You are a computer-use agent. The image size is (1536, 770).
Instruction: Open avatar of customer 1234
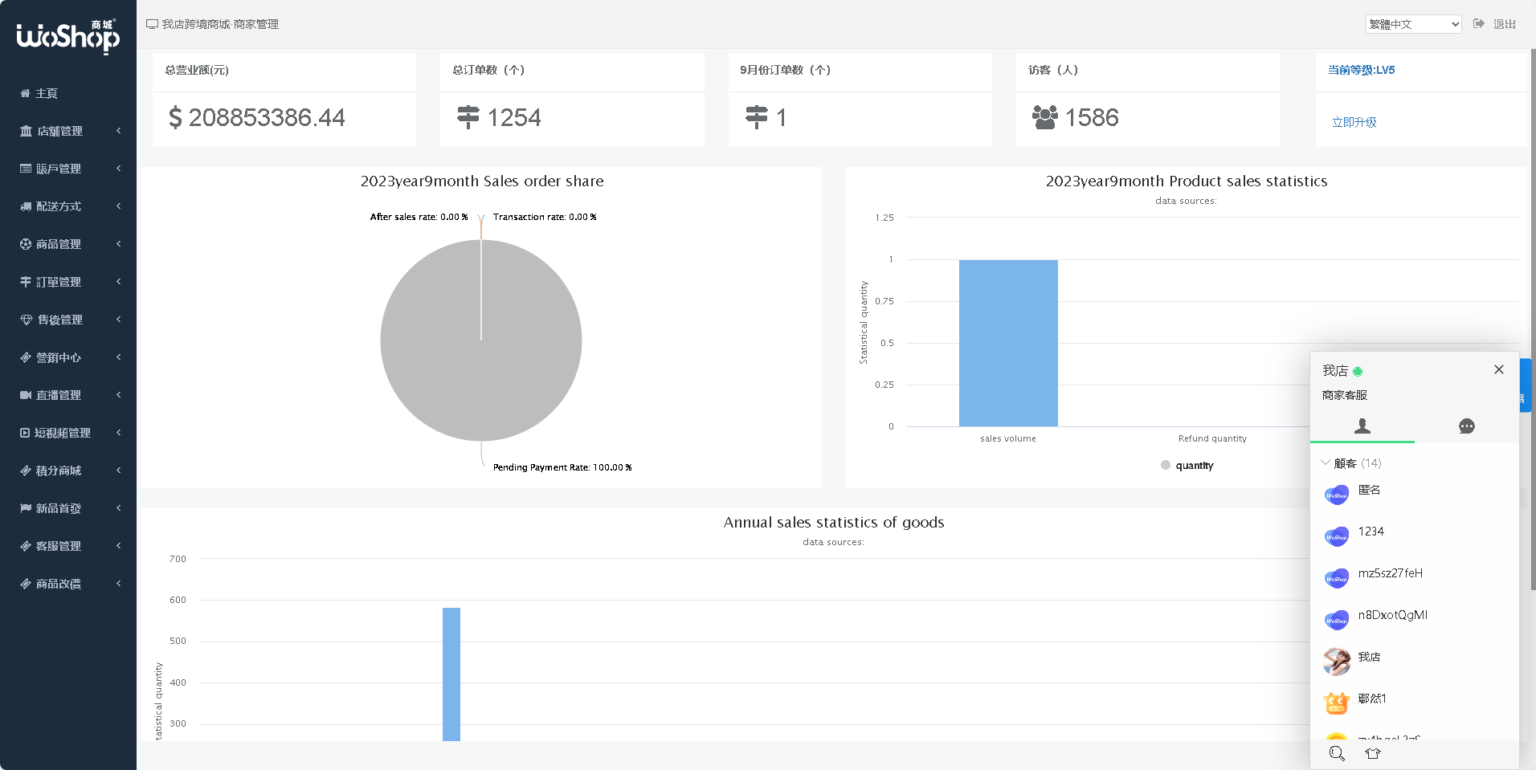pos(1337,536)
